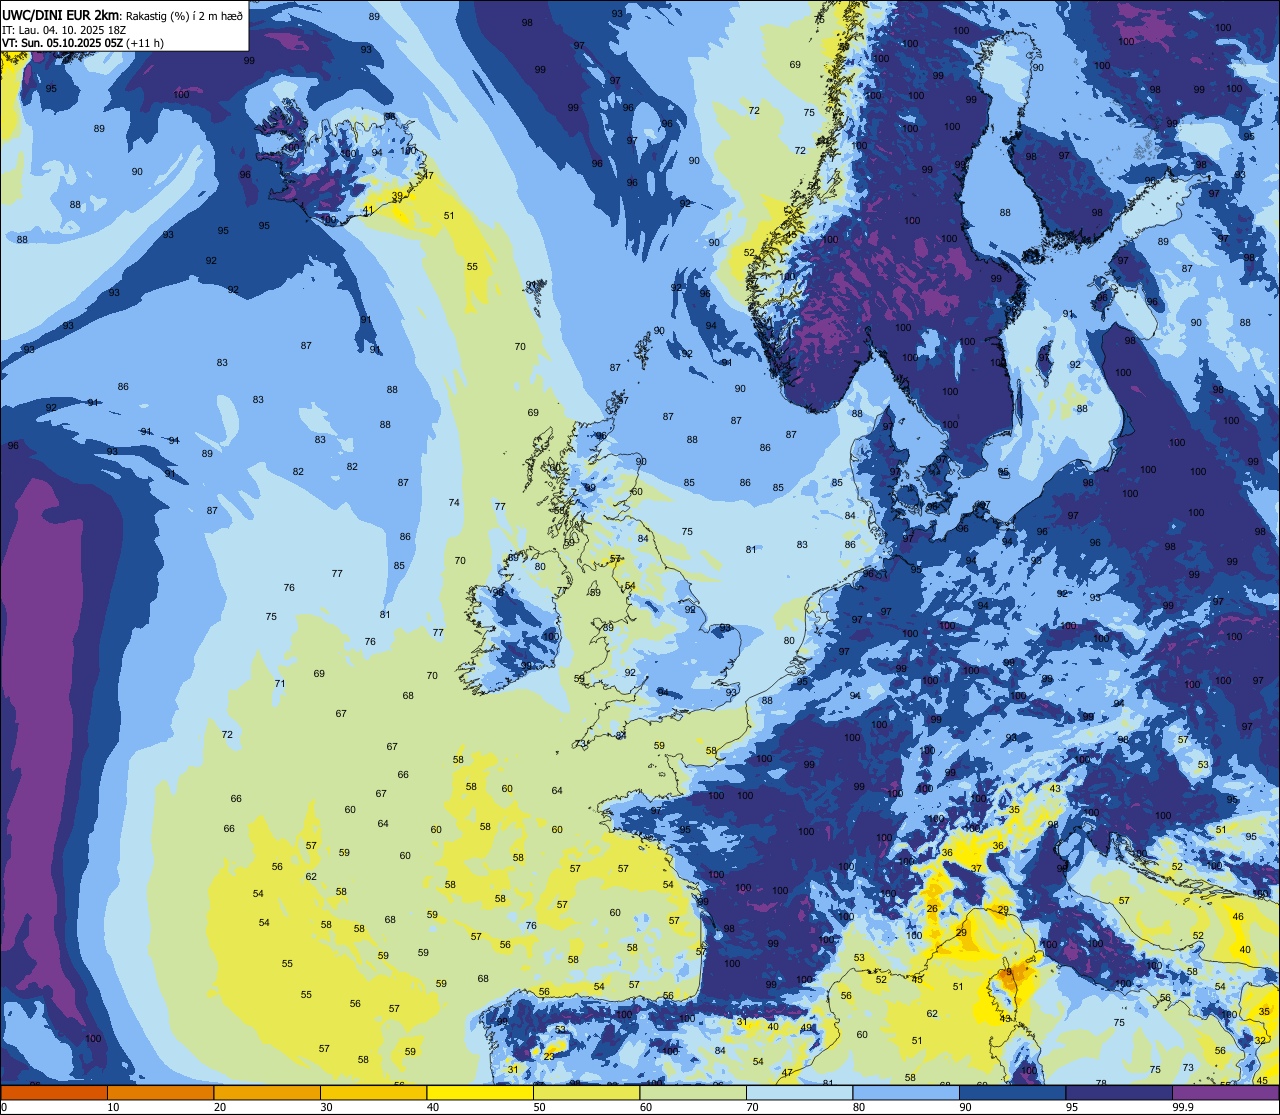Image resolution: width=1280 pixels, height=1115 pixels.
Task: Click the 40–50% bright yellow legend swatch
Action: [480, 1093]
